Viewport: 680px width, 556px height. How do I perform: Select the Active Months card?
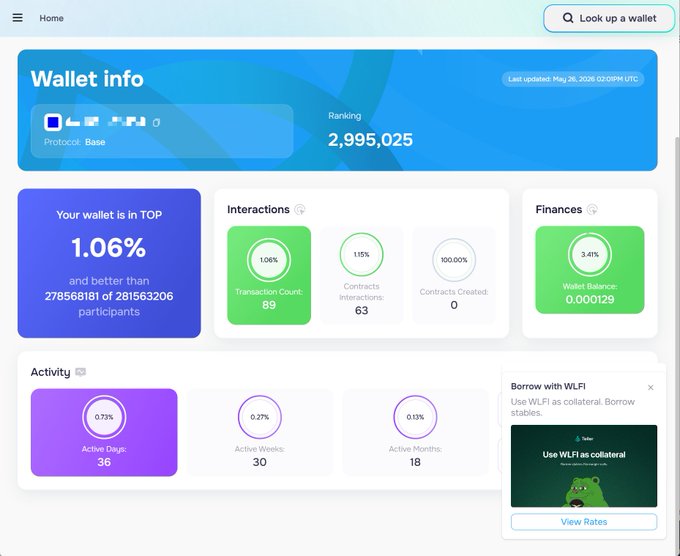pyautogui.click(x=415, y=432)
